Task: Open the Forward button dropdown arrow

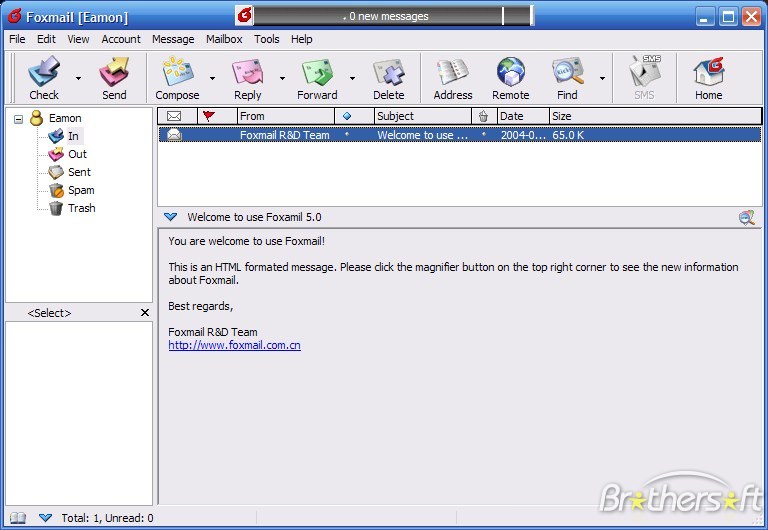Action: pos(352,78)
